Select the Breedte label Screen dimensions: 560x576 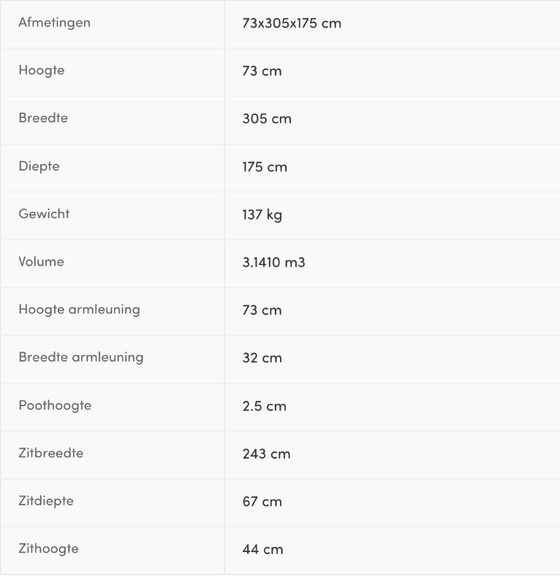43,118
